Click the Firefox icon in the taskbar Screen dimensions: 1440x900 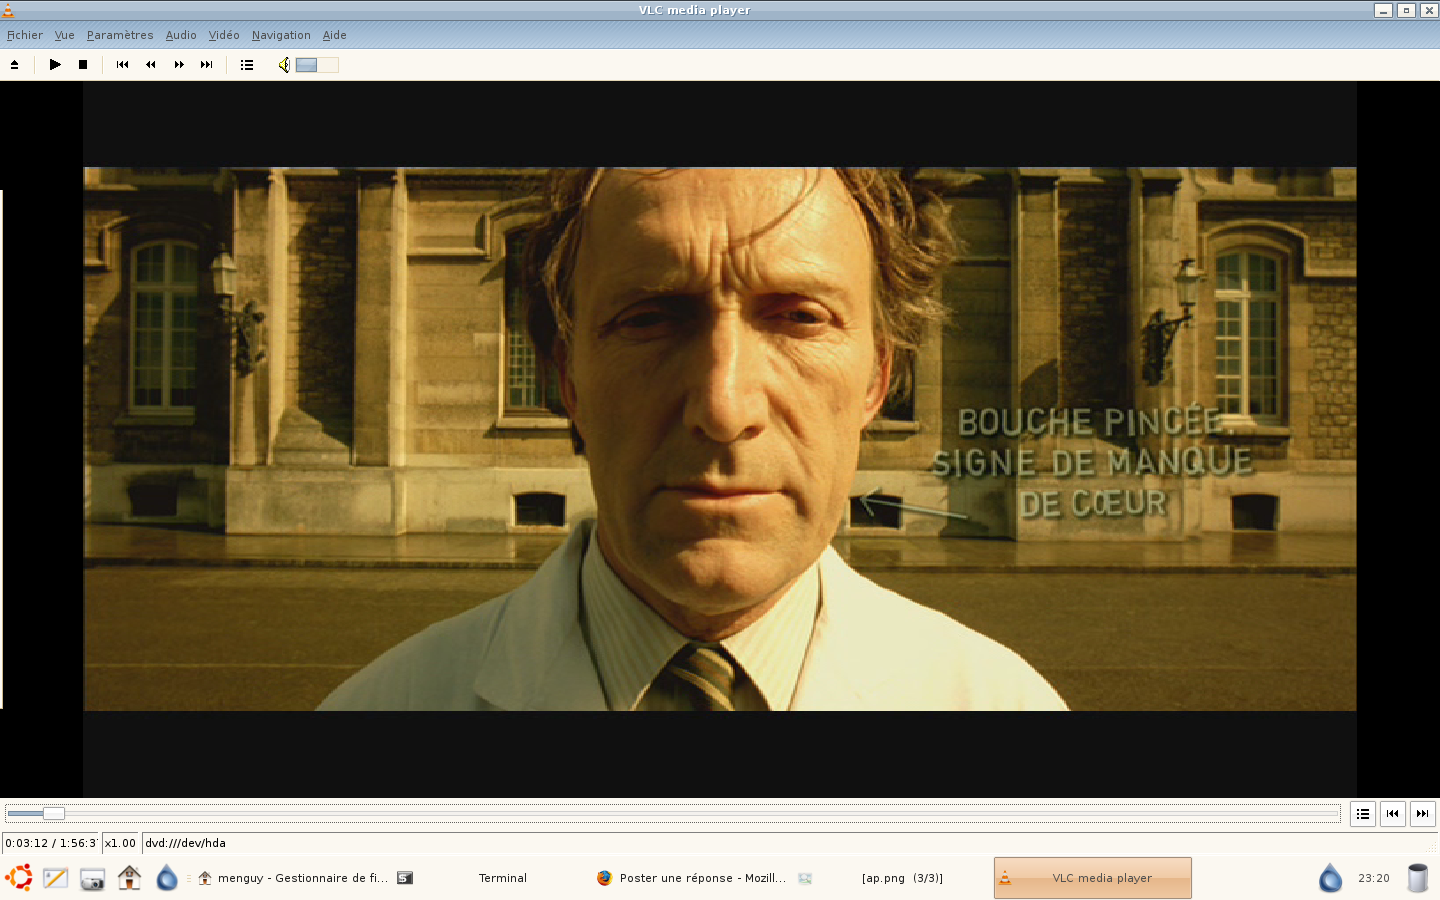click(x=604, y=878)
